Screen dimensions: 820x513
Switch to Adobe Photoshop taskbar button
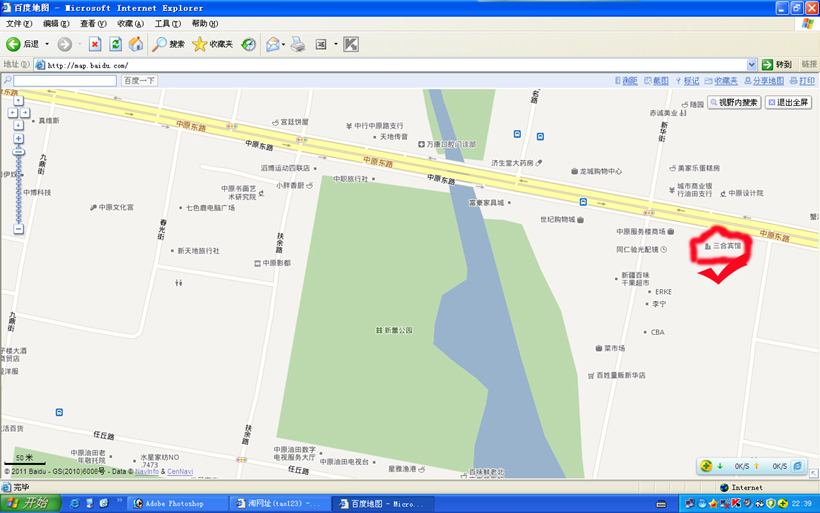(177, 504)
